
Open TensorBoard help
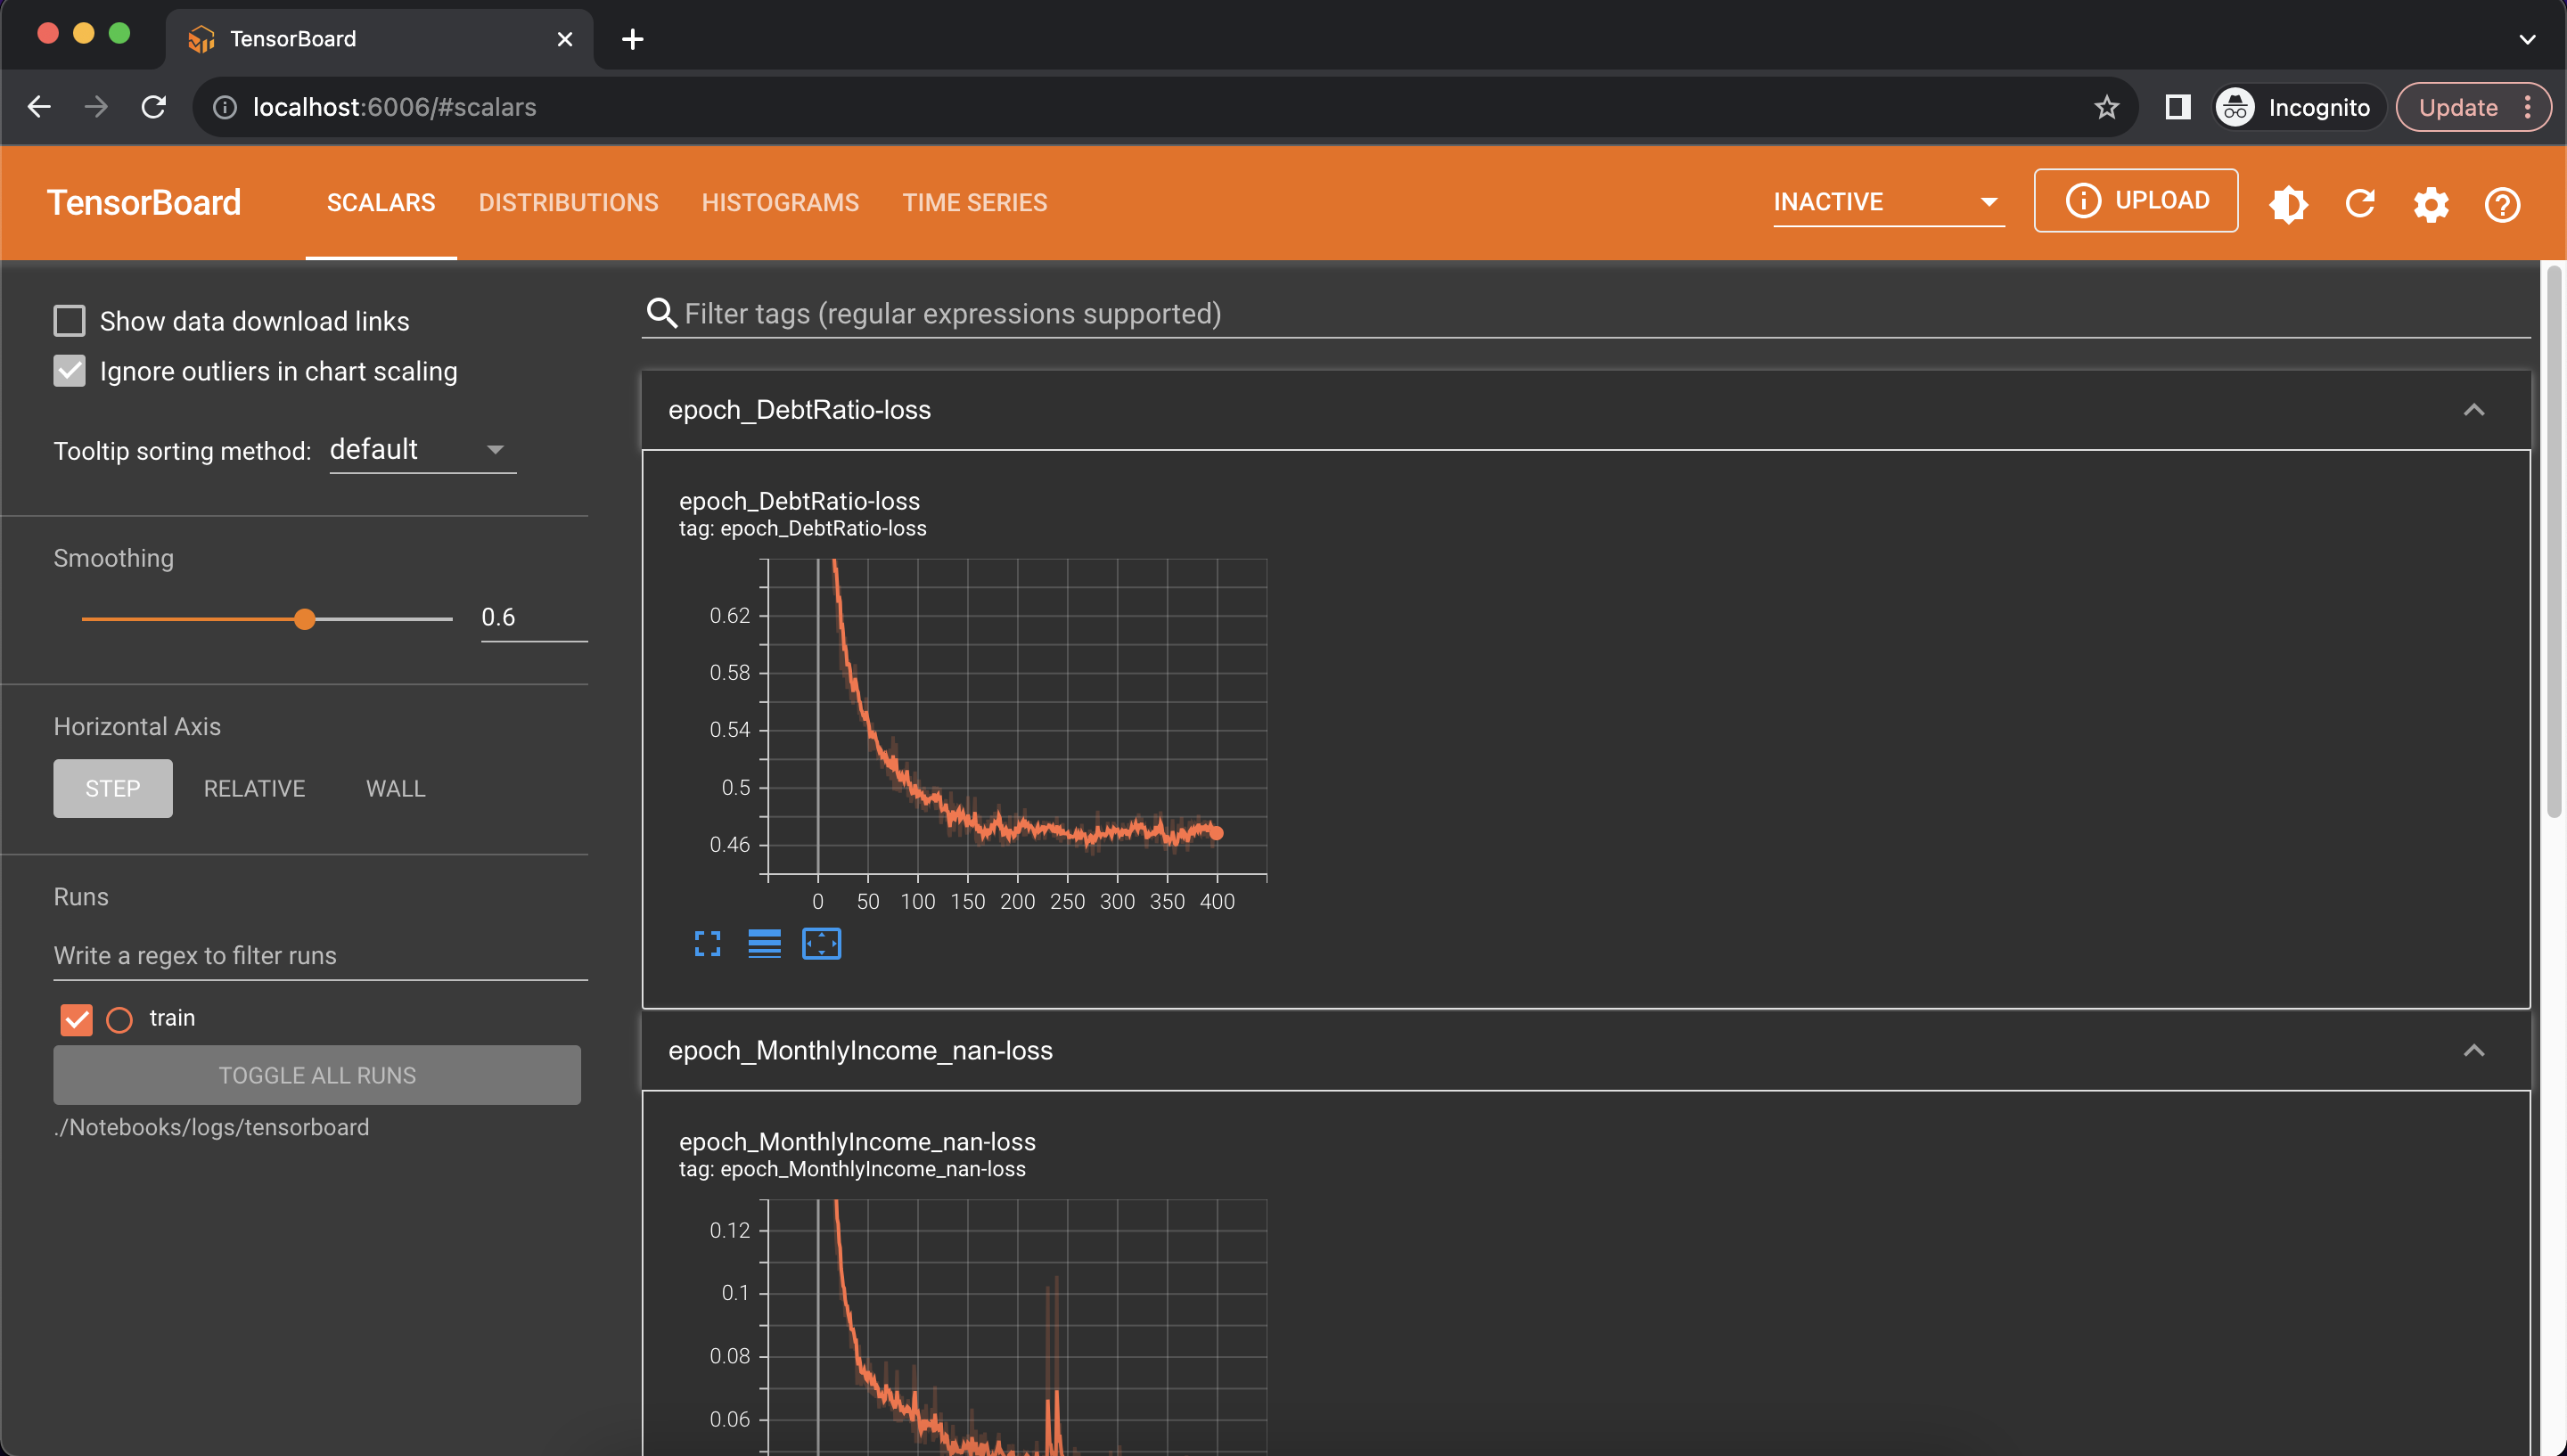click(2502, 204)
